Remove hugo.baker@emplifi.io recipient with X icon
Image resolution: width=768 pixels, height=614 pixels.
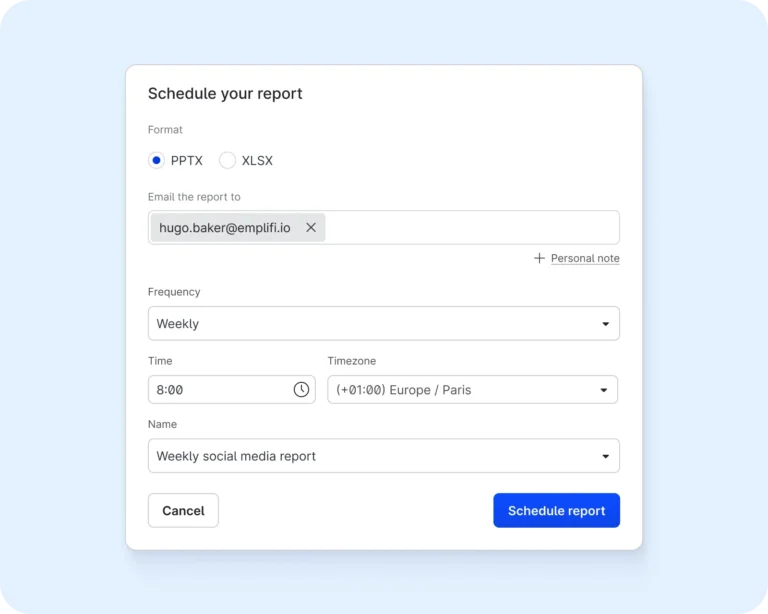click(x=311, y=228)
